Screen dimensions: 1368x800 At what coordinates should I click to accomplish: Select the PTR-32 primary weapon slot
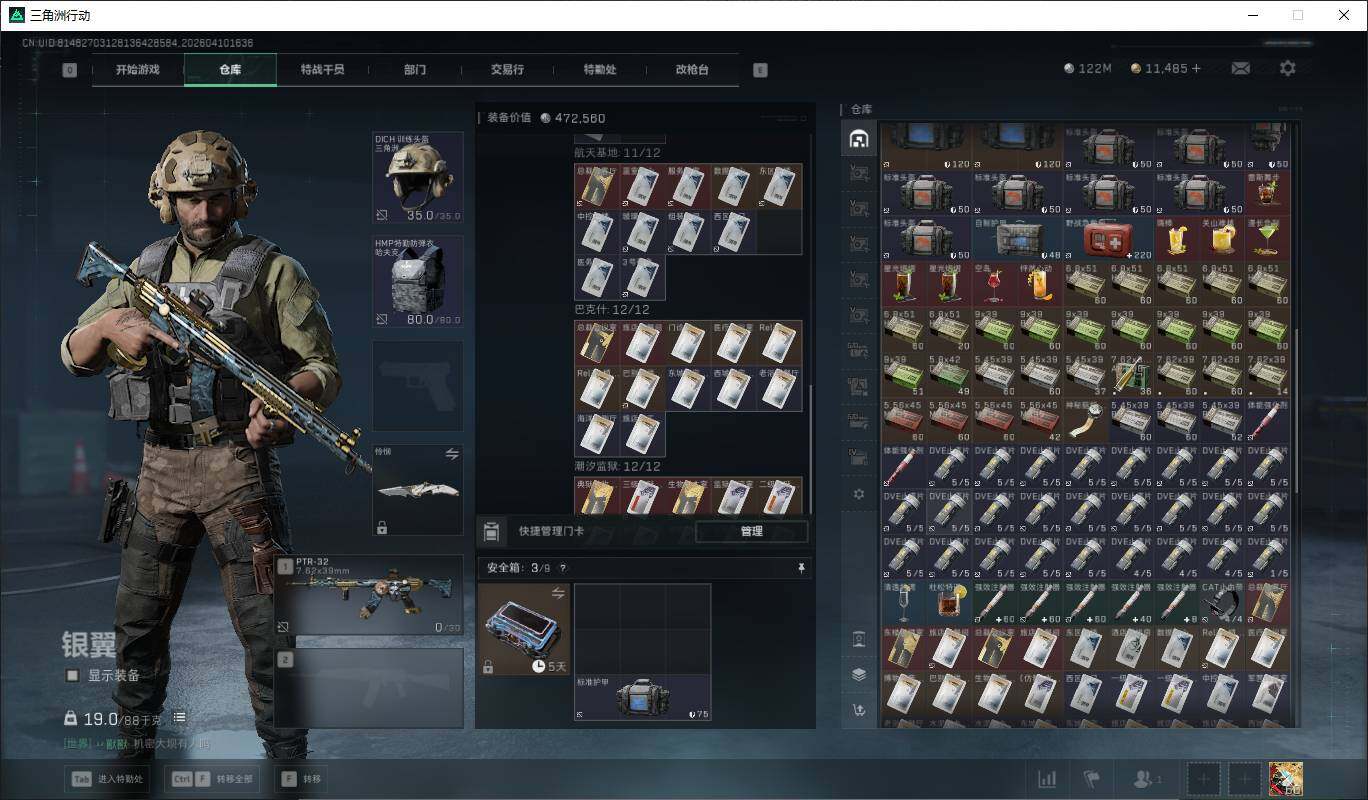tap(369, 596)
